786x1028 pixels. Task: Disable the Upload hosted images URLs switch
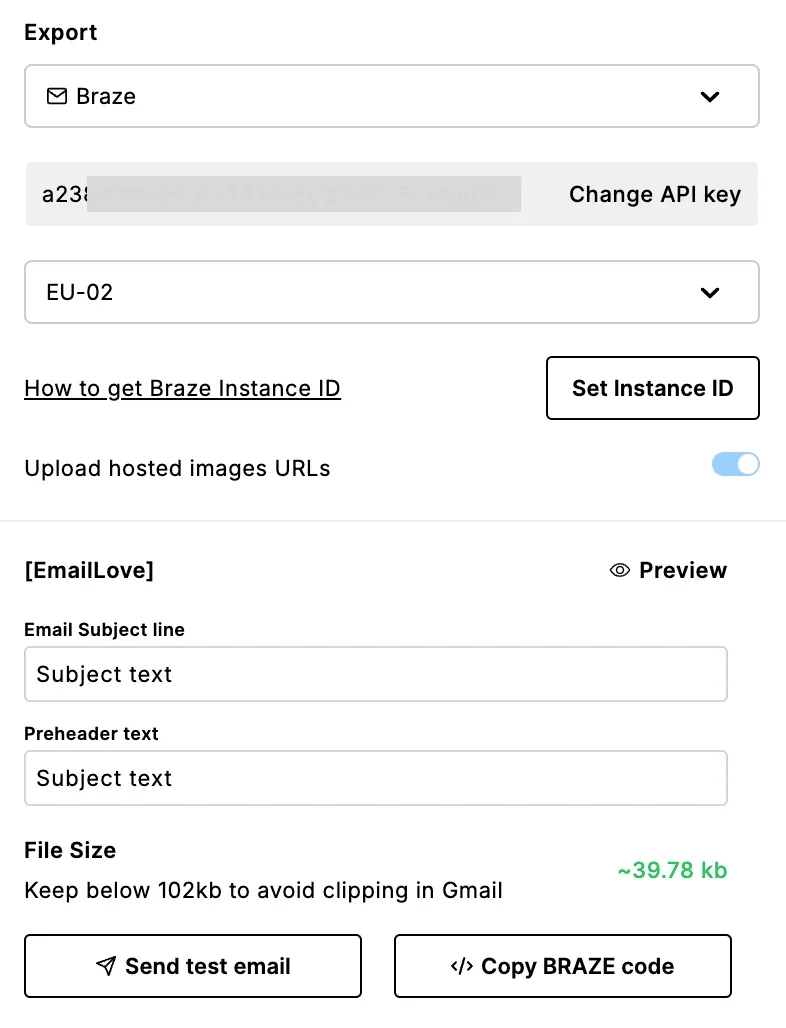click(x=736, y=465)
